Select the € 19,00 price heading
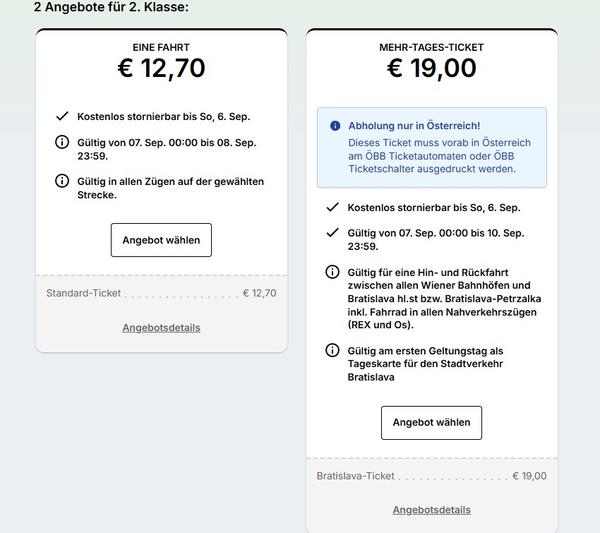Screen dimensions: 600x533 tap(431, 68)
